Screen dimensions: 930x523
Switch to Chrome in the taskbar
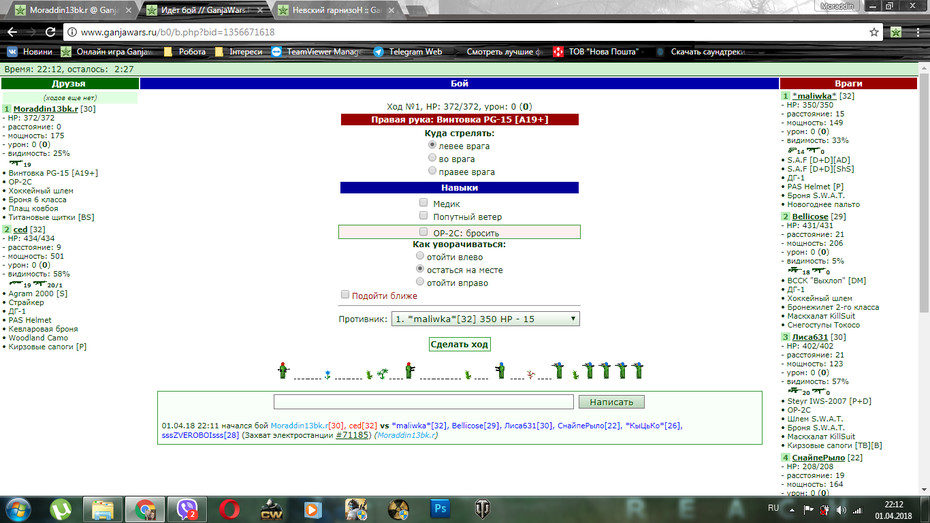(145, 510)
